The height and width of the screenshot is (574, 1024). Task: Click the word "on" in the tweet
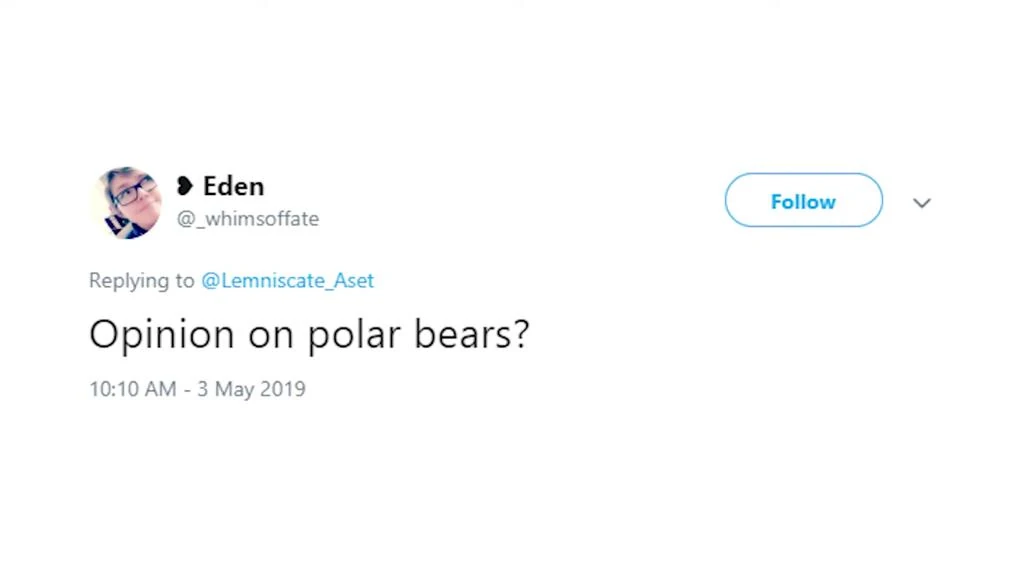(270, 335)
